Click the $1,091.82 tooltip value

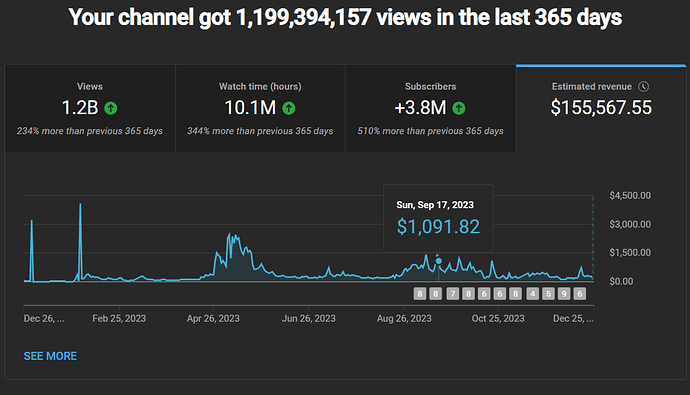click(x=438, y=227)
